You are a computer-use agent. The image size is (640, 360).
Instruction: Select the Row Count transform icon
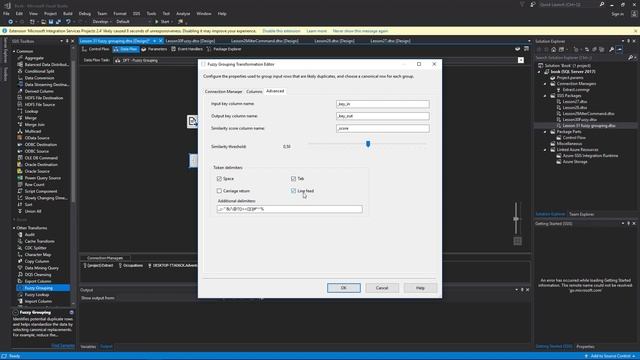pyautogui.click(x=20, y=184)
